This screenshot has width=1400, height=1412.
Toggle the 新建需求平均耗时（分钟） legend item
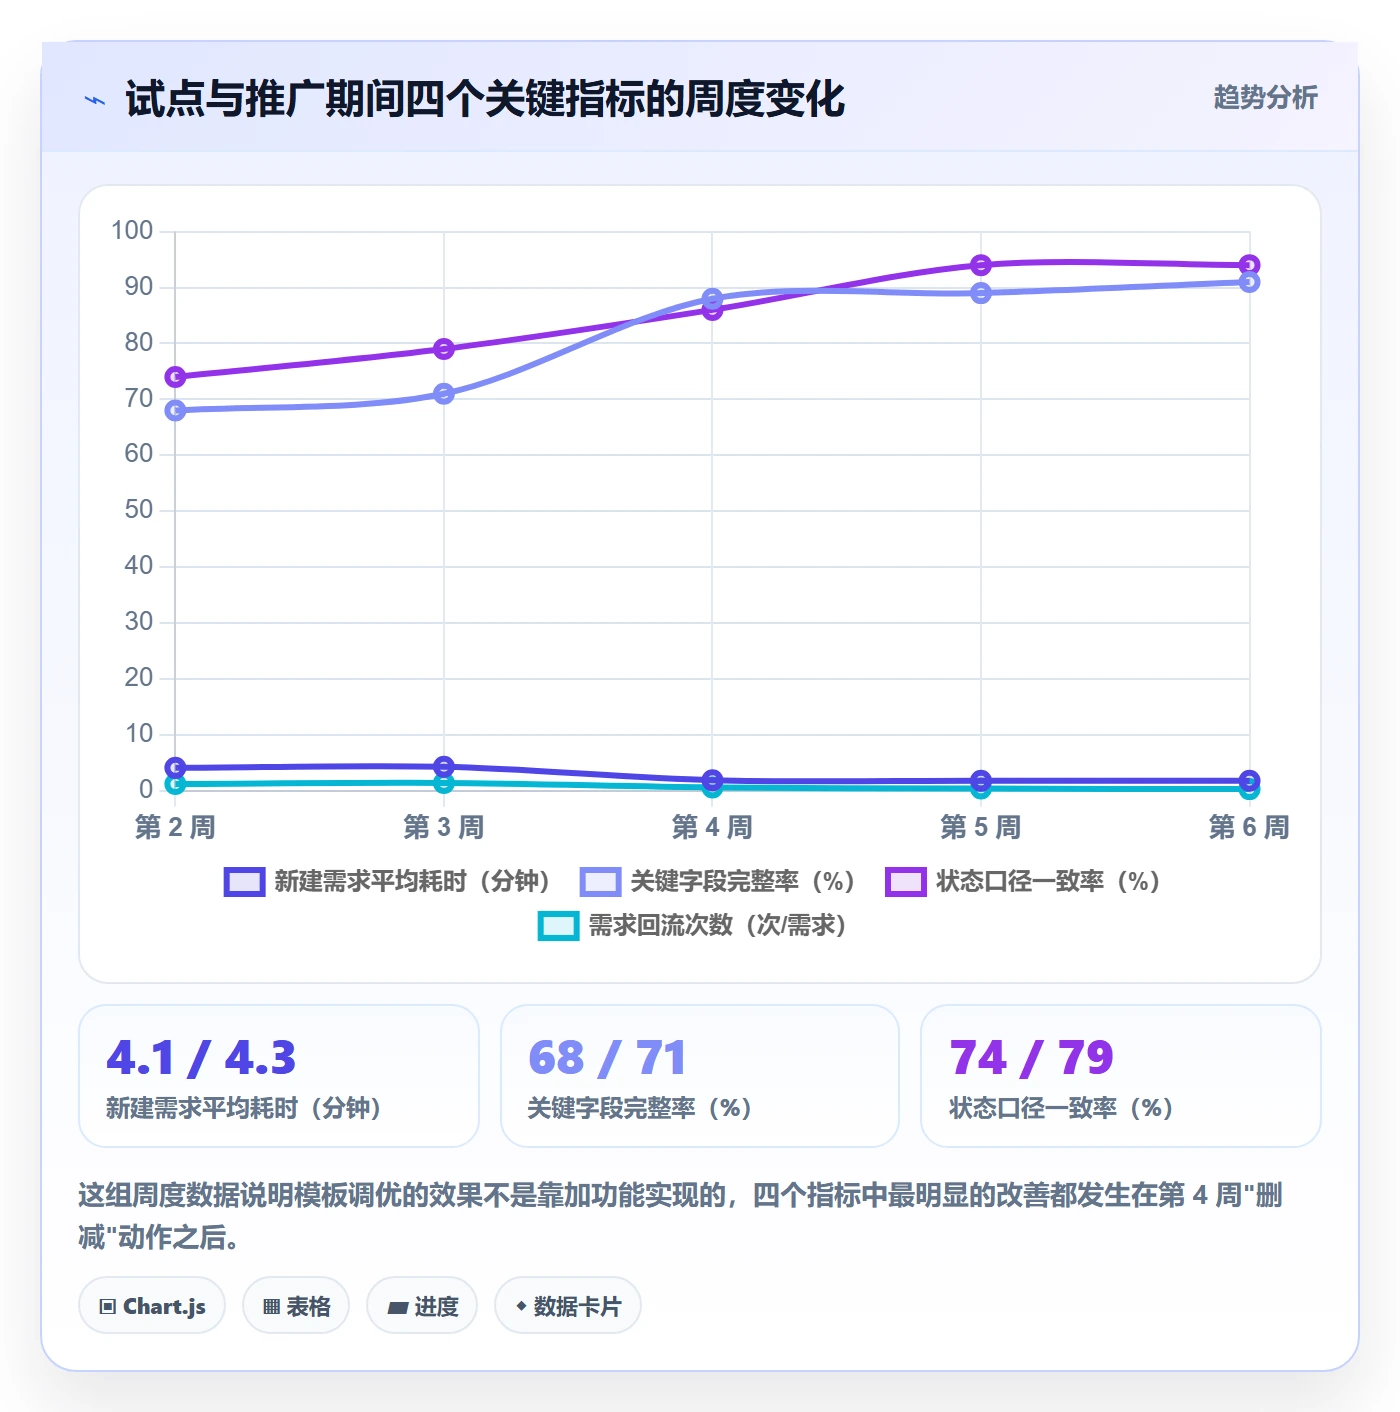point(388,881)
